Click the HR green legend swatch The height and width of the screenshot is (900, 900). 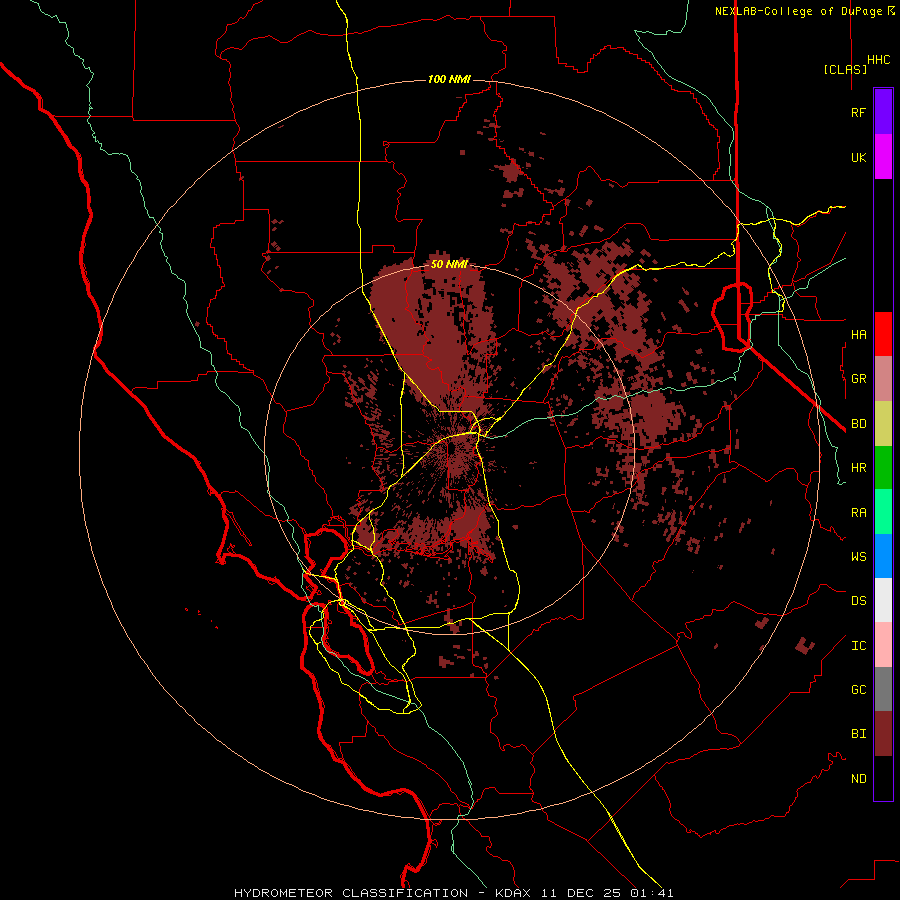[x=883, y=468]
